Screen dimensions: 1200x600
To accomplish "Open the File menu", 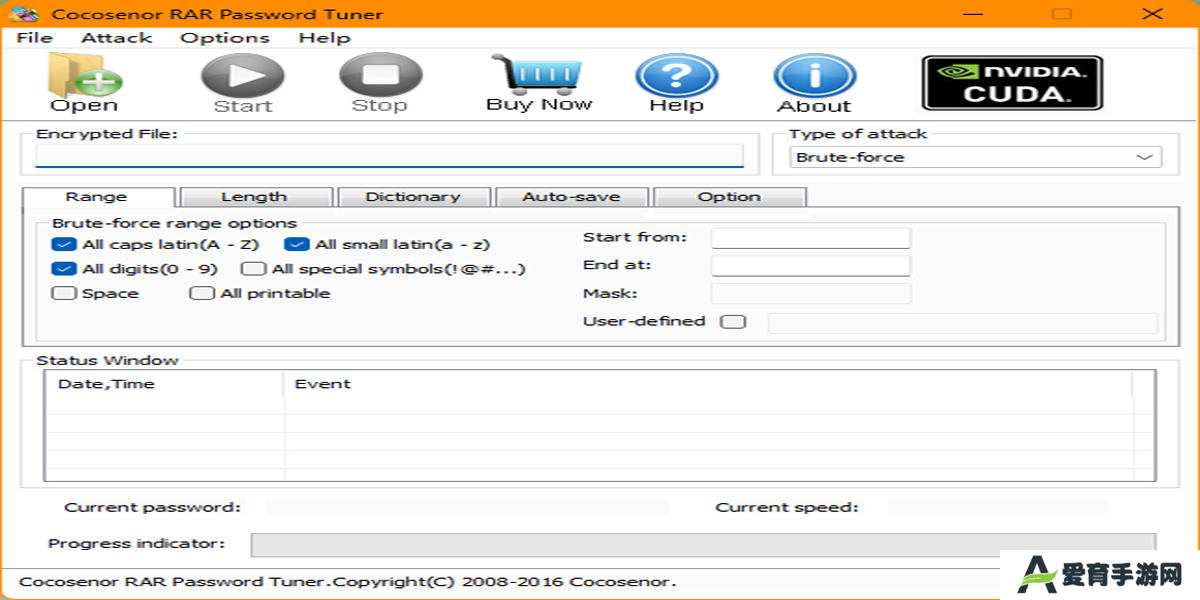I will (35, 38).
